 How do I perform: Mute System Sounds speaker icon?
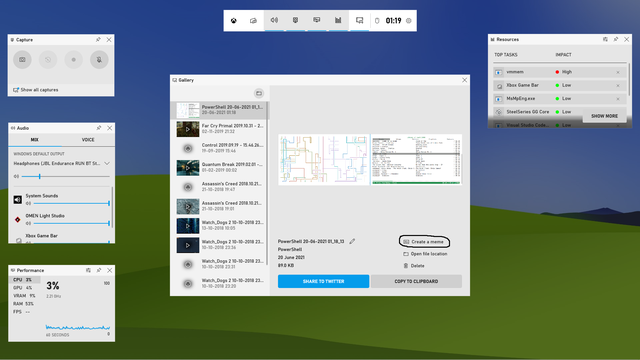28,203
